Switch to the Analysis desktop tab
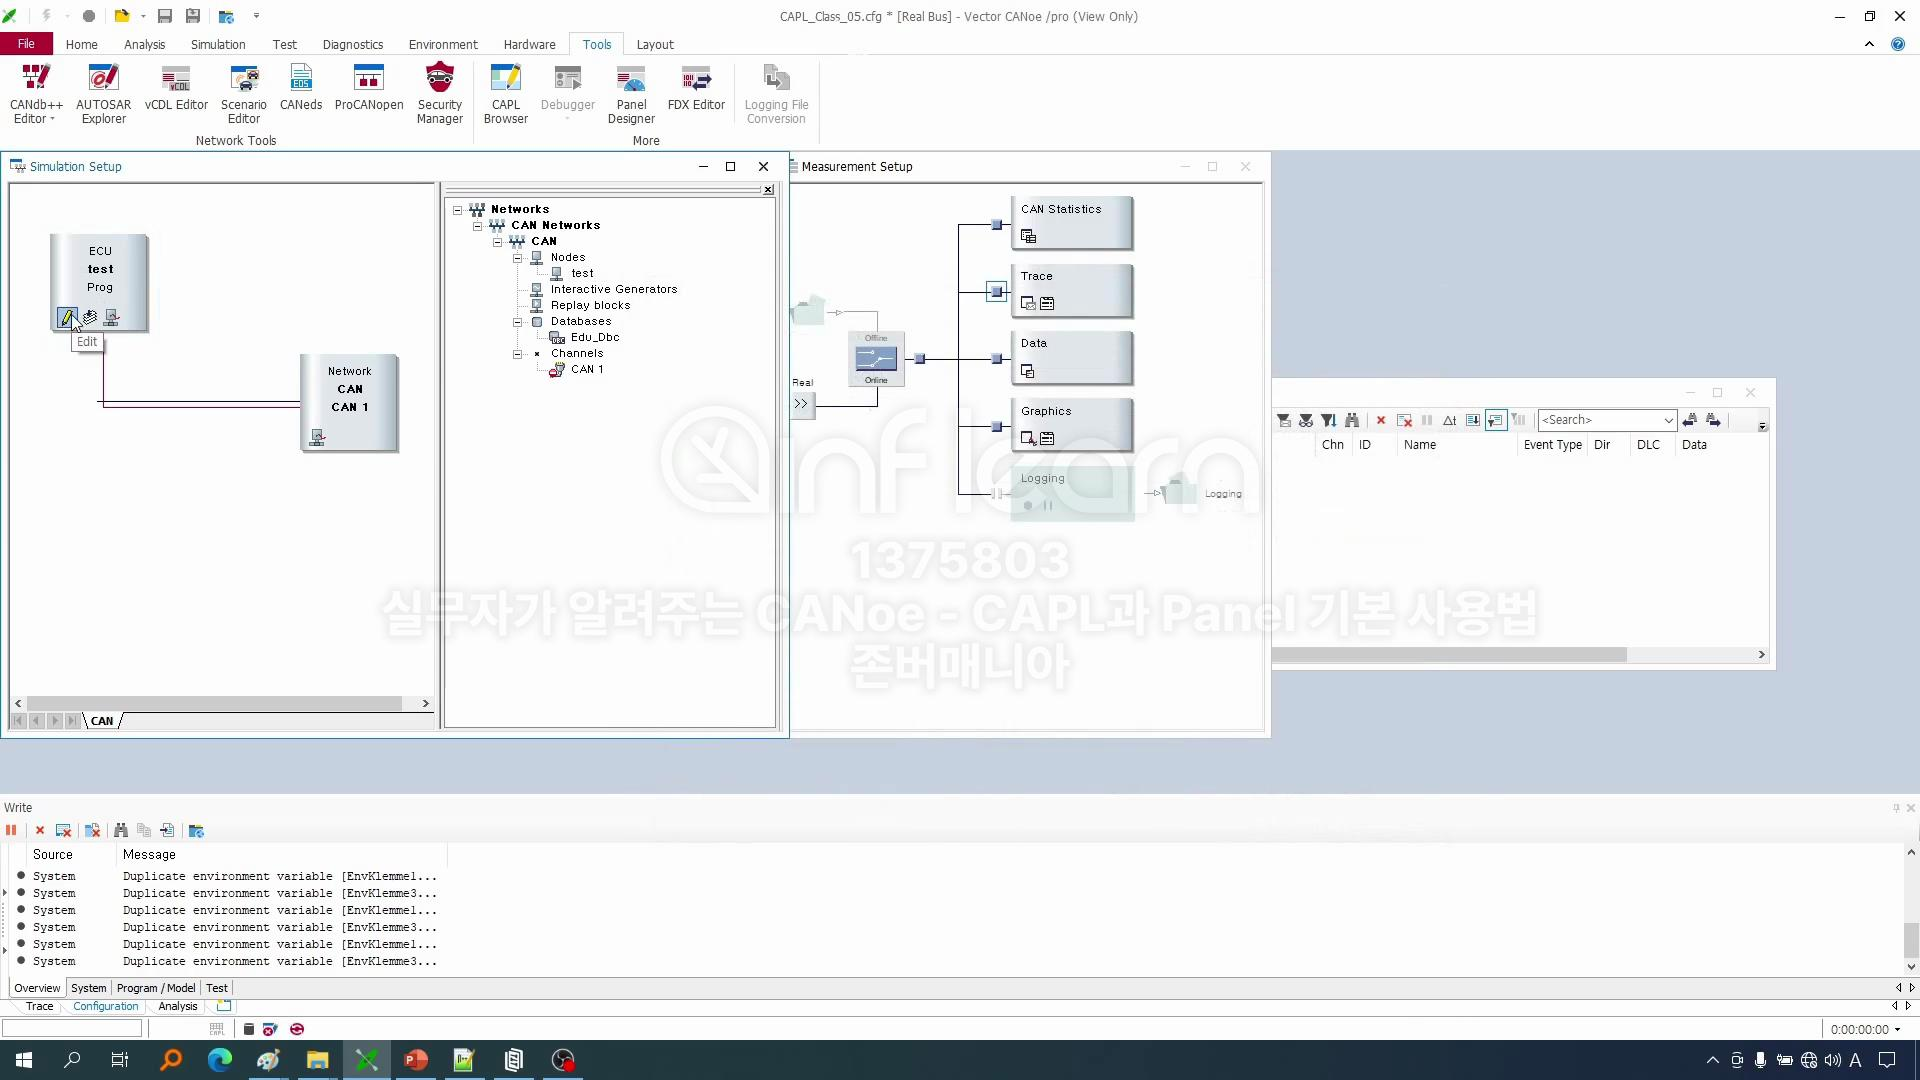This screenshot has height=1080, width=1920. [178, 1006]
